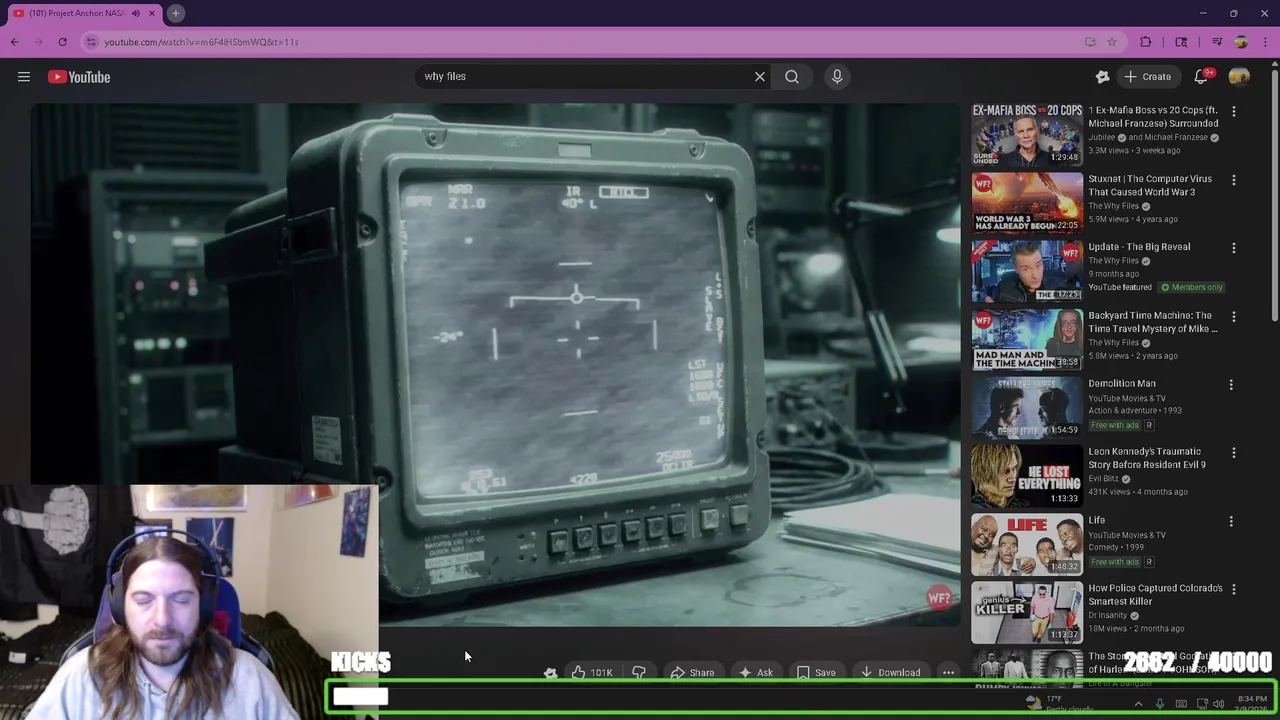Open the options menu for Ex-Mafia Boss video
Image resolution: width=1280 pixels, height=720 pixels.
(1233, 112)
